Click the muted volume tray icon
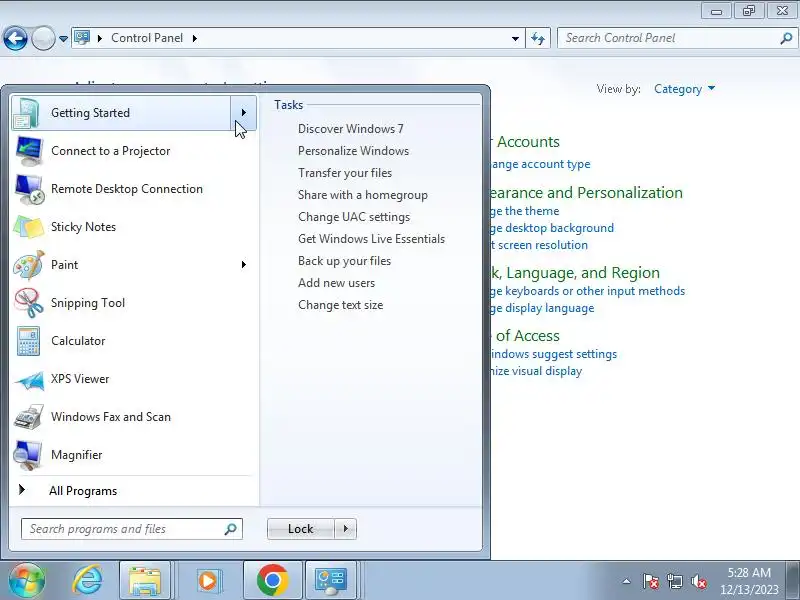The width and height of the screenshot is (800, 600). click(698, 581)
